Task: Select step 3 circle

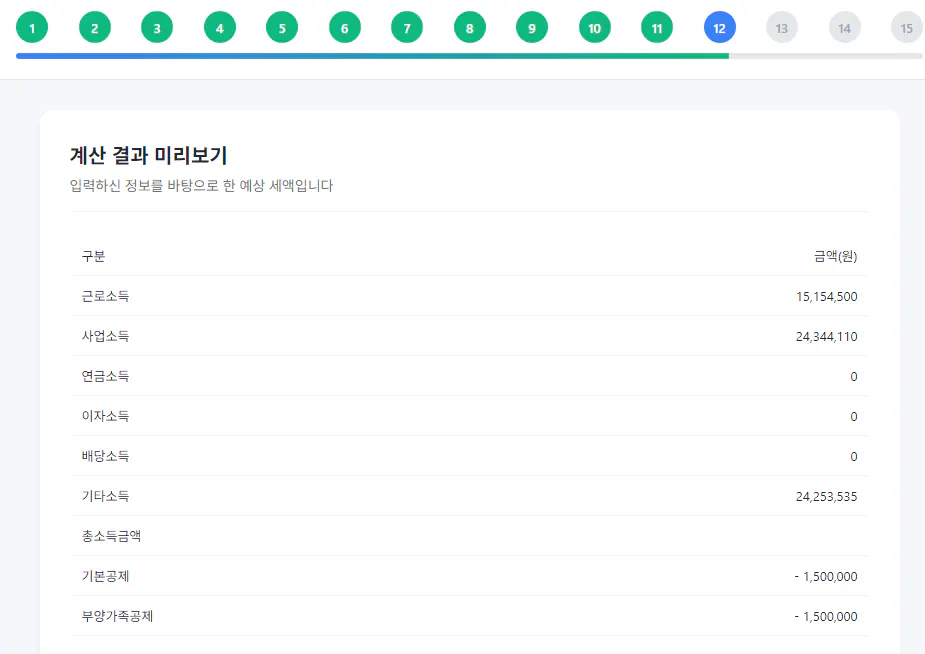Action: (x=157, y=28)
